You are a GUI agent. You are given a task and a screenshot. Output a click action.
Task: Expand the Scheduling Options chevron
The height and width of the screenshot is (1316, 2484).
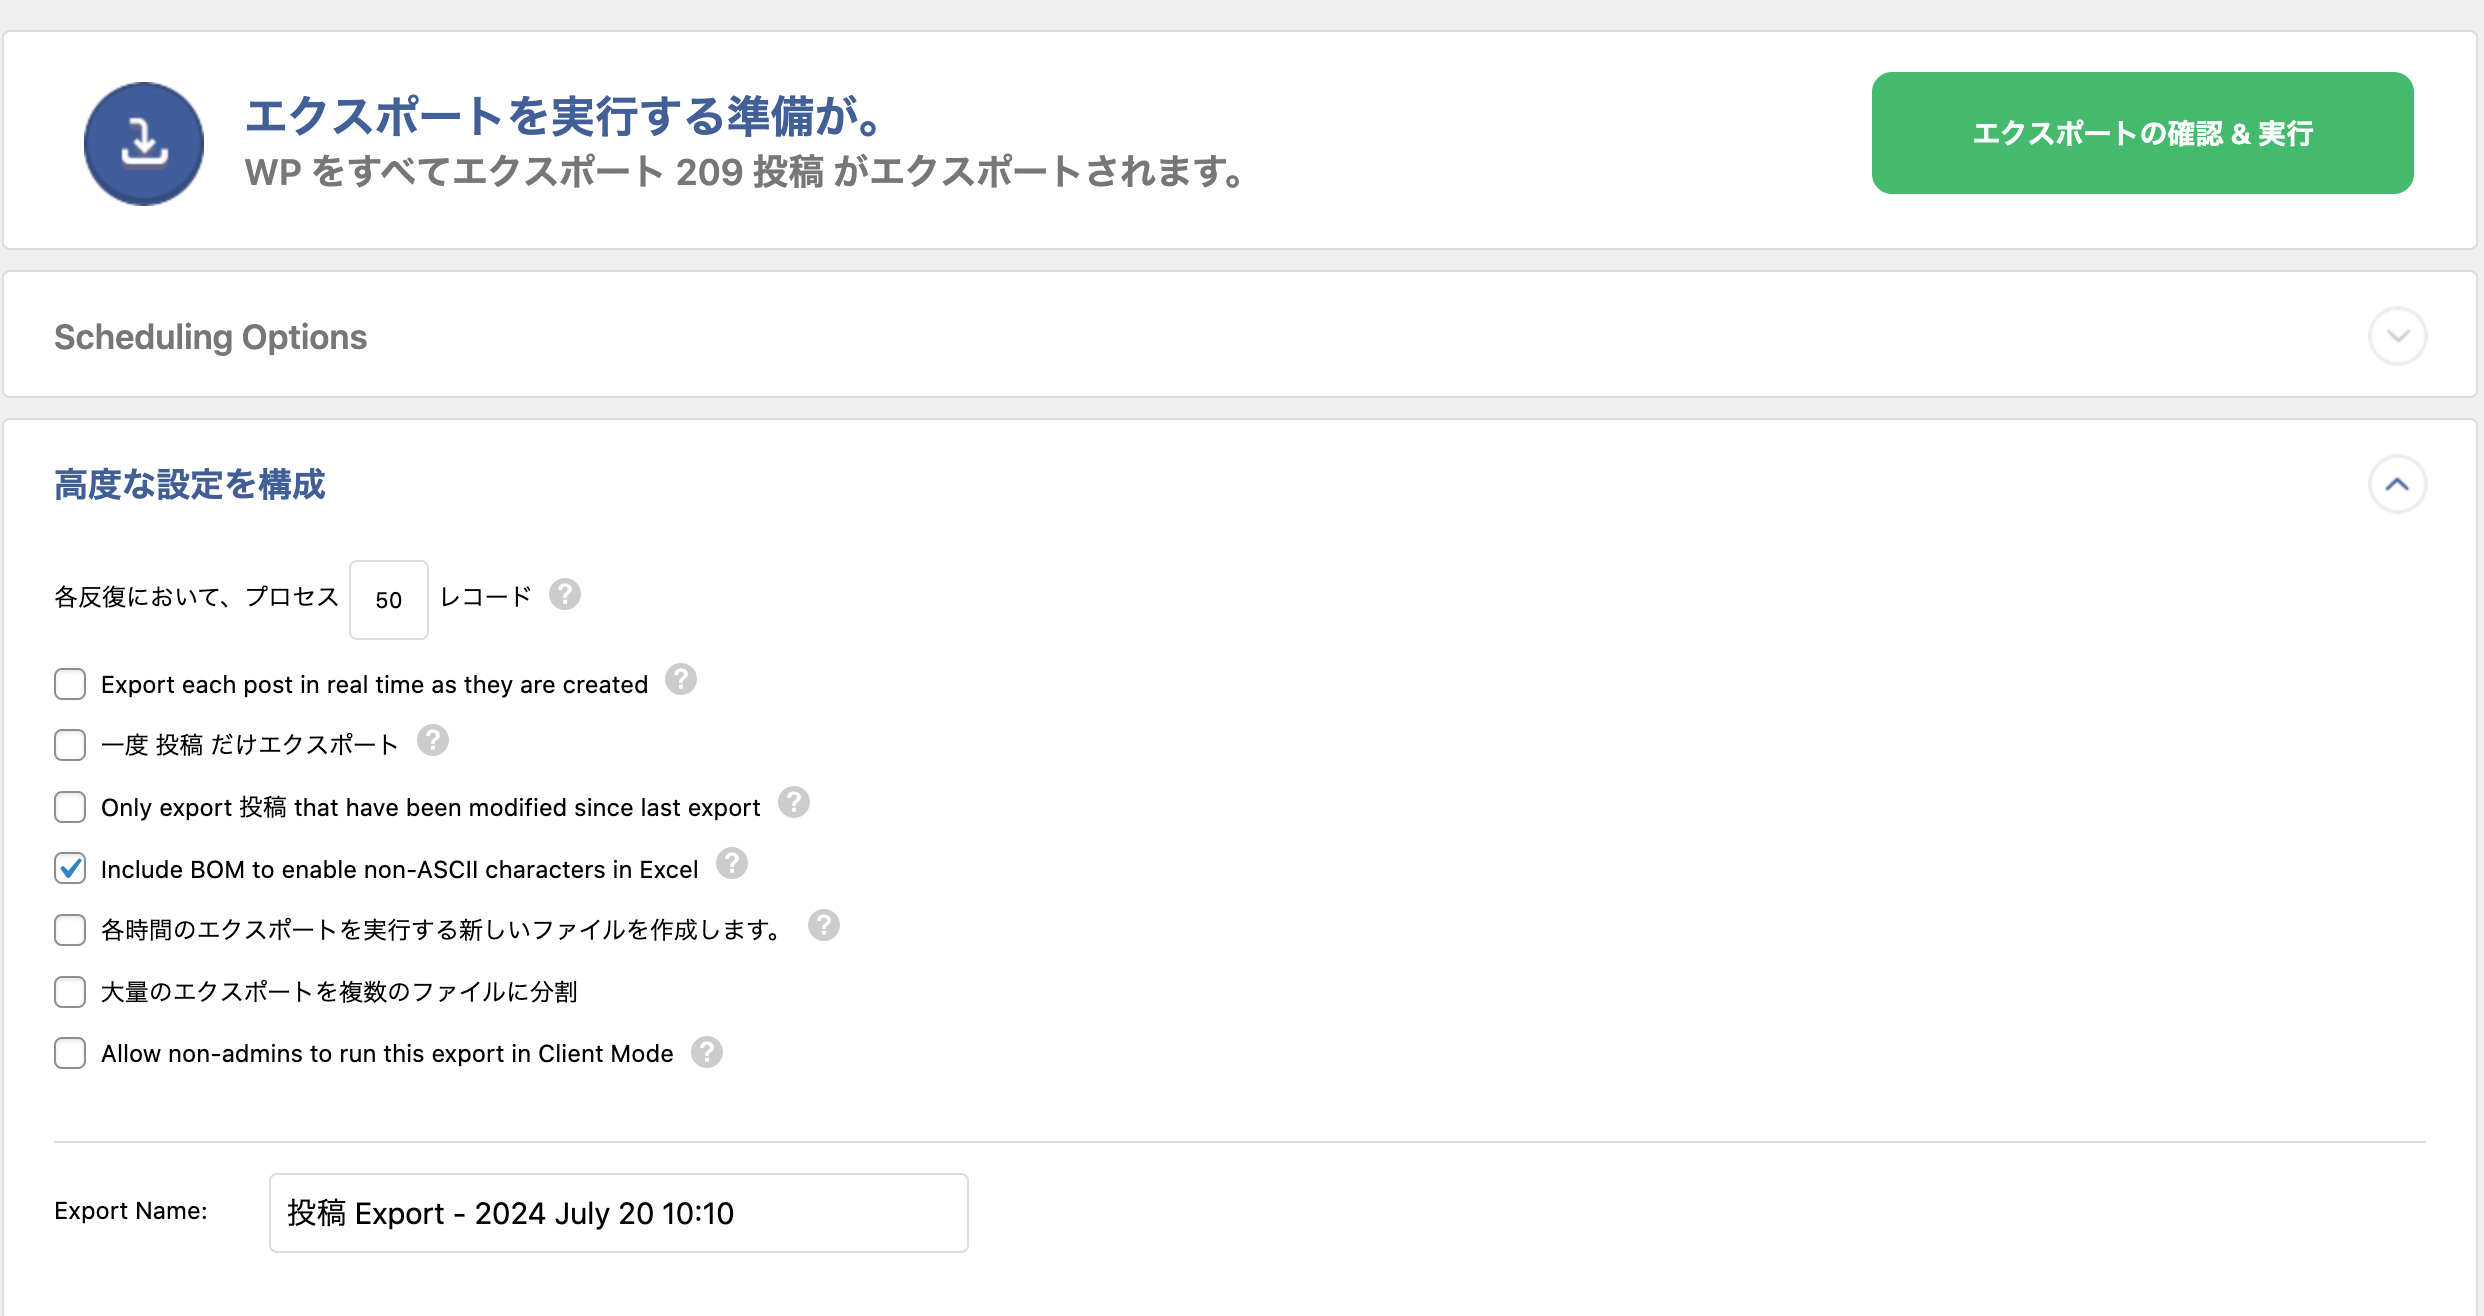(2397, 336)
